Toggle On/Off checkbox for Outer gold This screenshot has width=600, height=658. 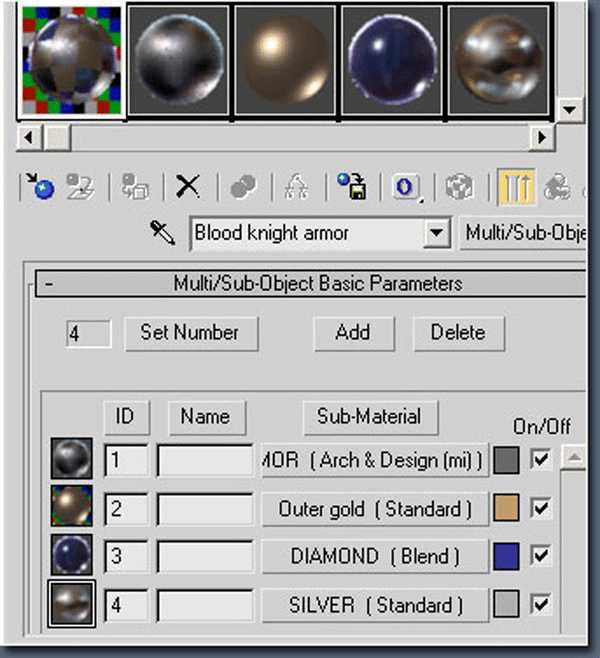(540, 507)
